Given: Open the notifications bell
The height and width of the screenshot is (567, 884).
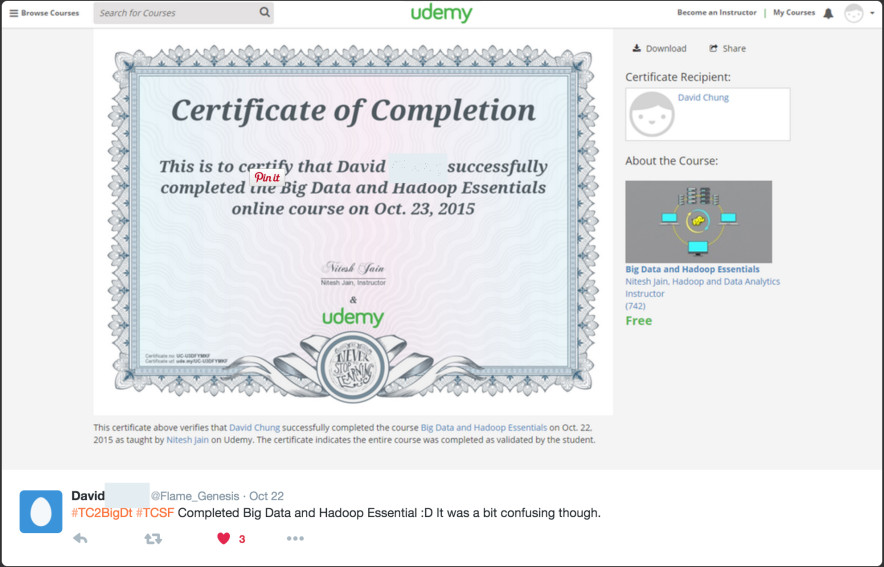Looking at the screenshot, I should (828, 13).
